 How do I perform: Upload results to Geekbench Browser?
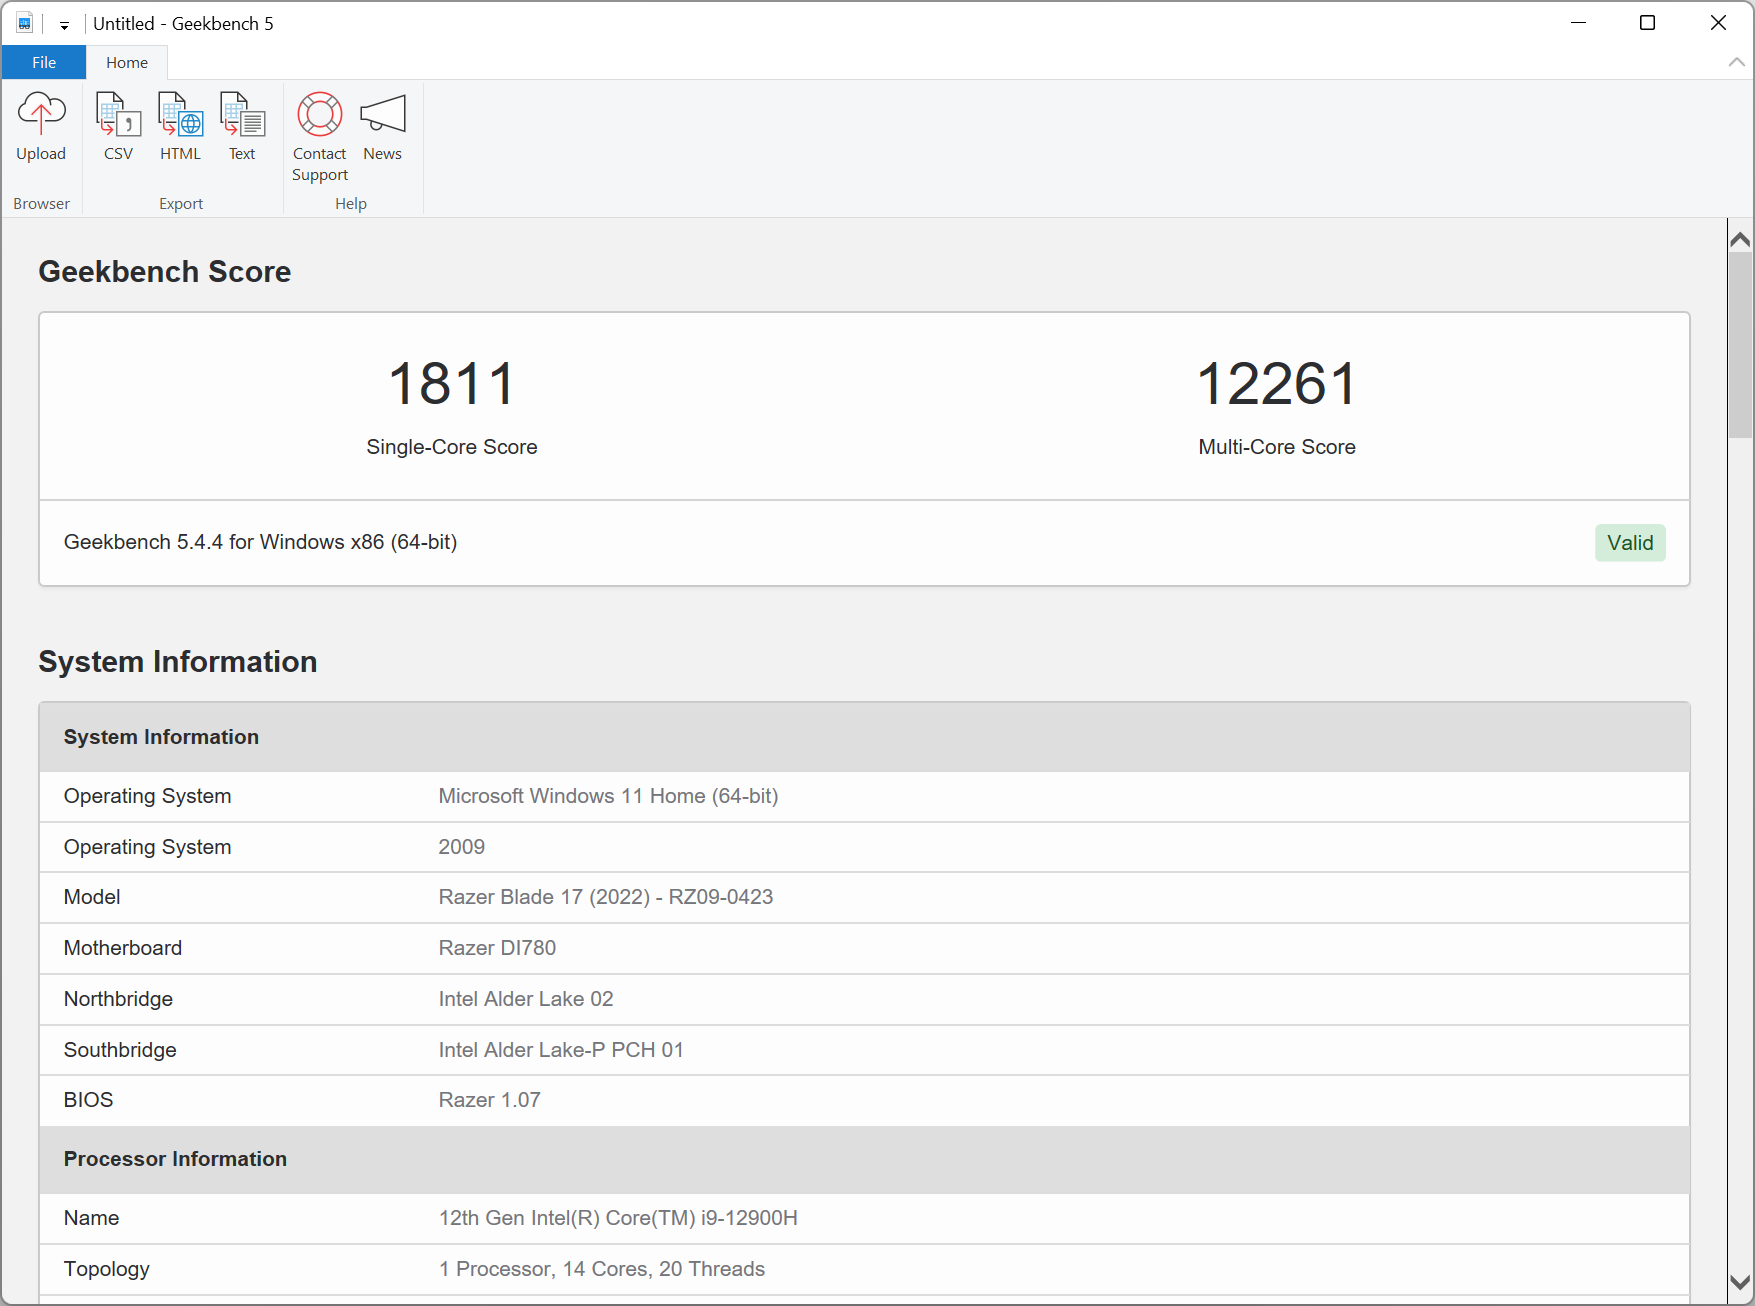point(41,127)
